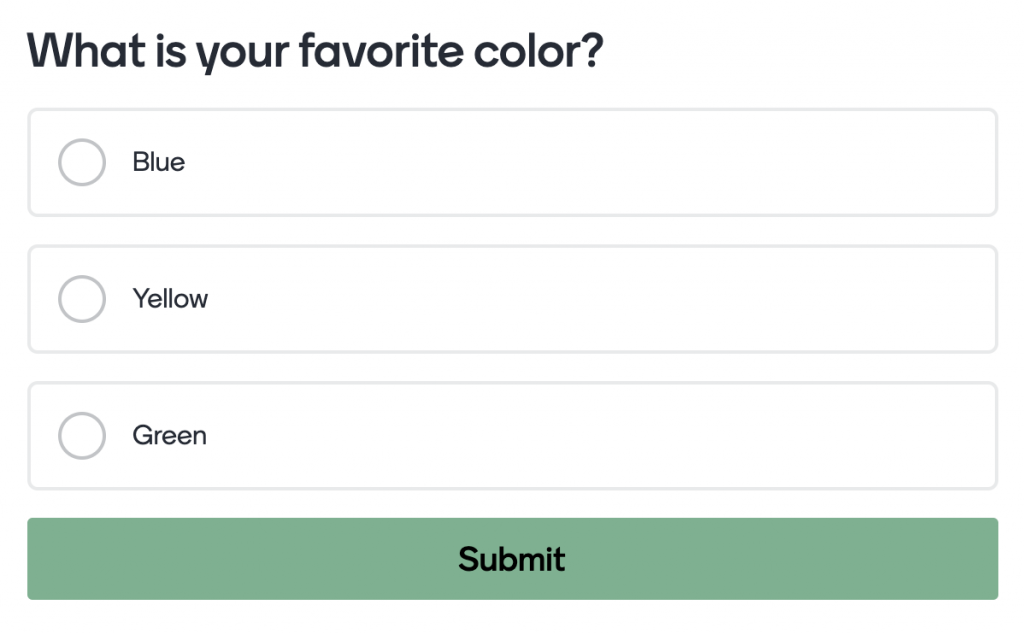Click the word "your" in the heading
The image size is (1024, 634).
pyautogui.click(x=242, y=52)
